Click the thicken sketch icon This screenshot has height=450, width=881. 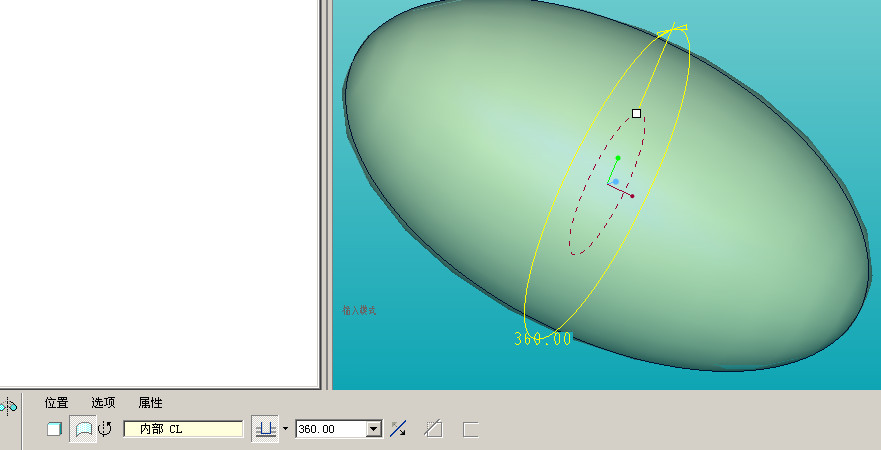(x=470, y=429)
